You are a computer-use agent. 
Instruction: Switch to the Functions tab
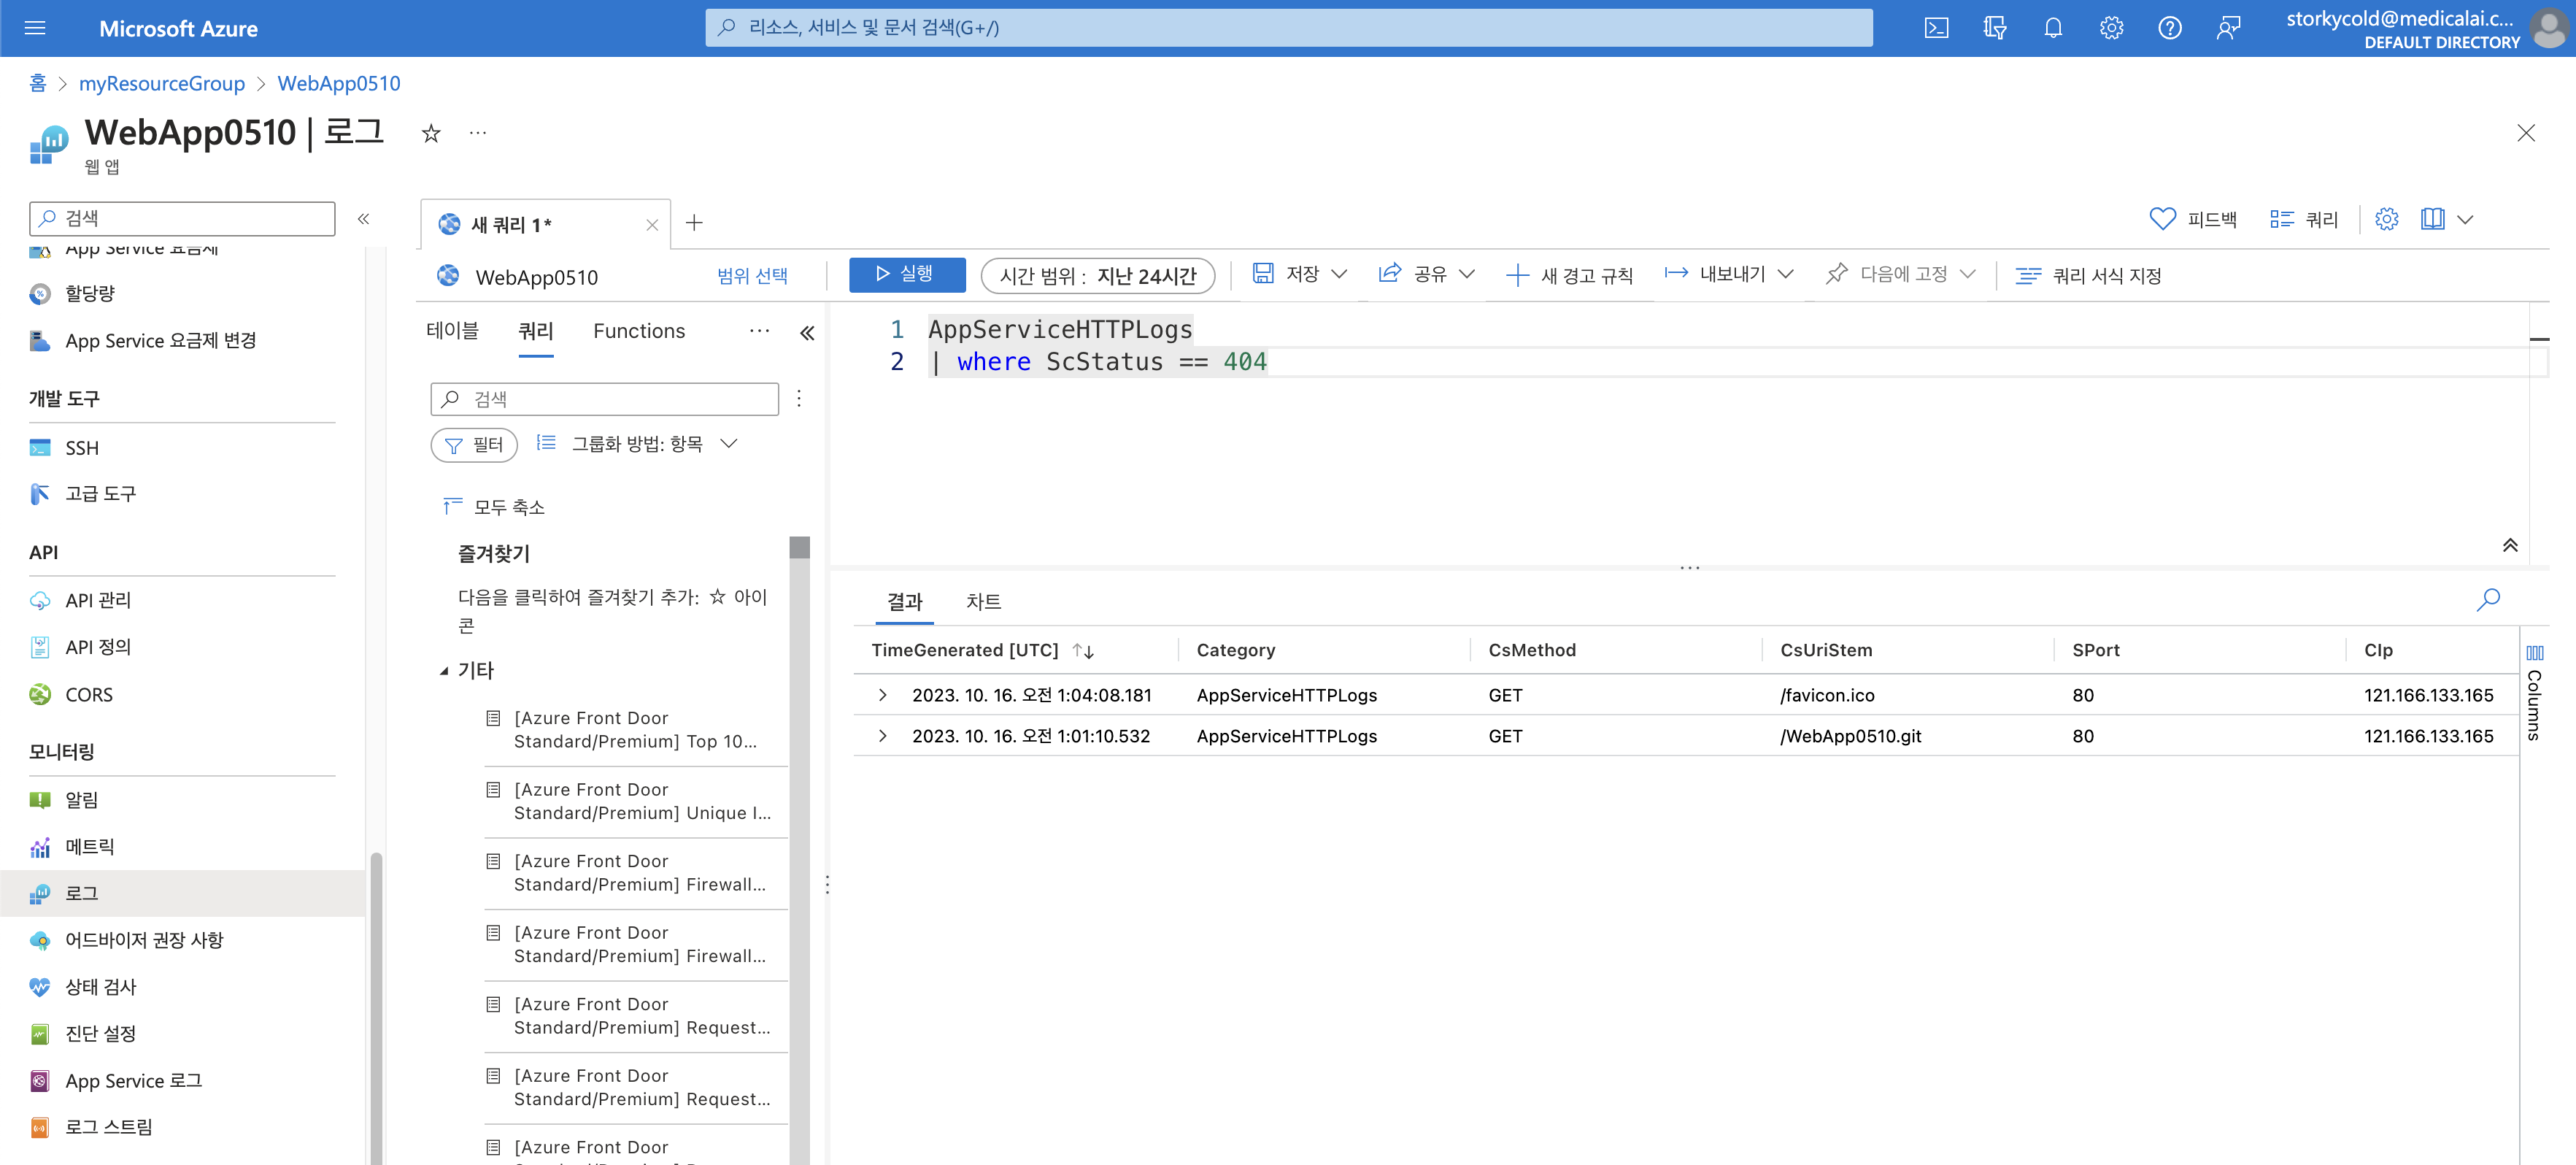tap(638, 331)
